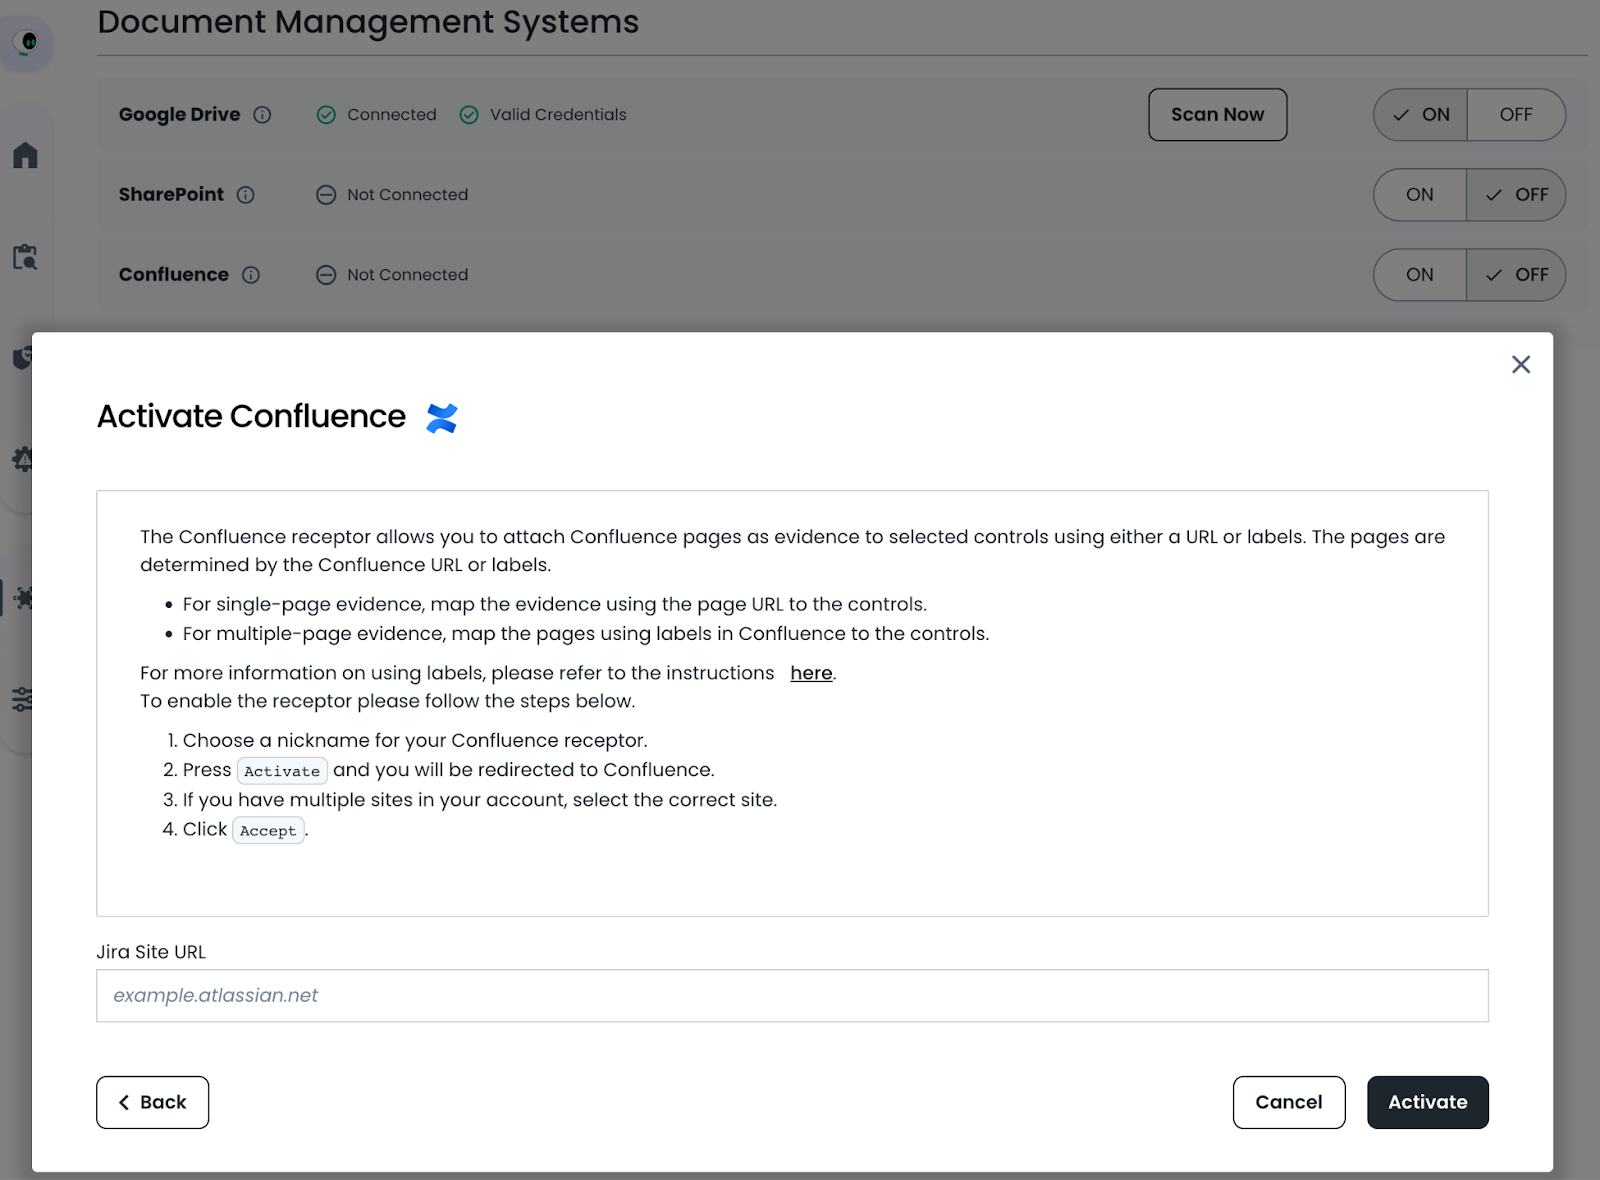Screen dimensions: 1600x1180
Task: Click the 'Activate' code label in step 2
Action: click(282, 771)
